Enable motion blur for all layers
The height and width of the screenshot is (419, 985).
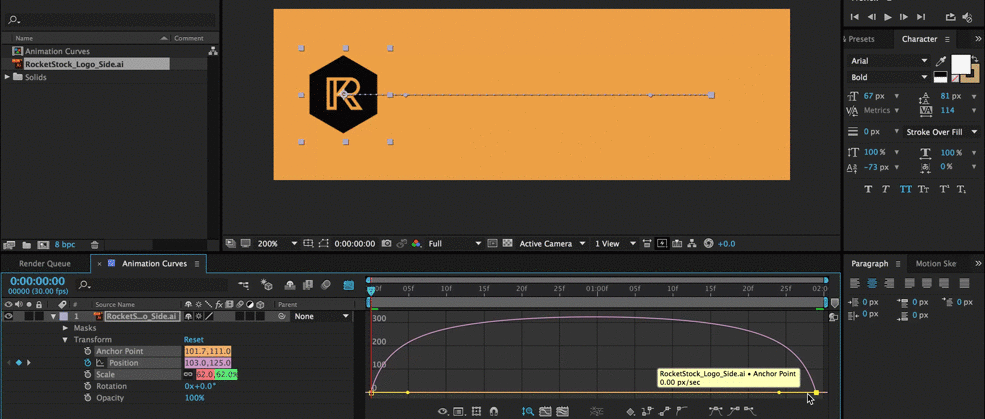pos(325,285)
